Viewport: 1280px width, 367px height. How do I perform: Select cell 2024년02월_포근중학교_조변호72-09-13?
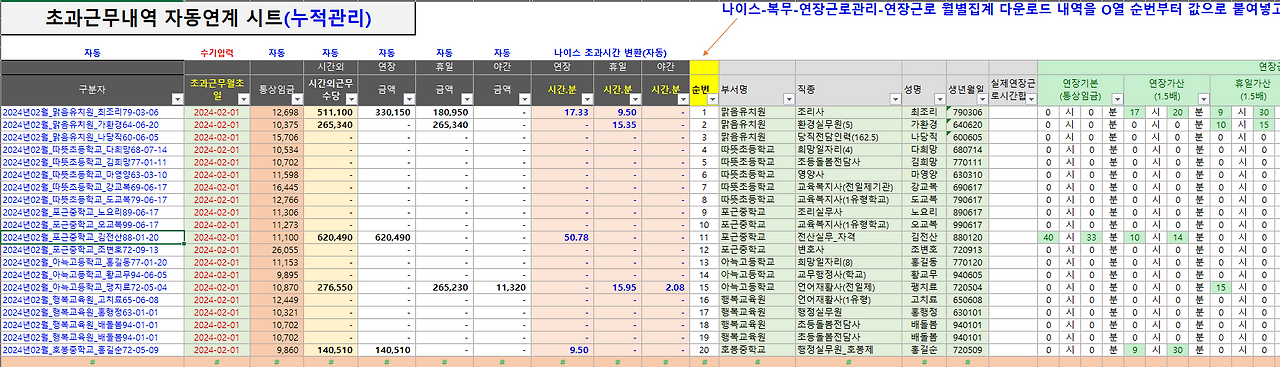click(x=93, y=249)
